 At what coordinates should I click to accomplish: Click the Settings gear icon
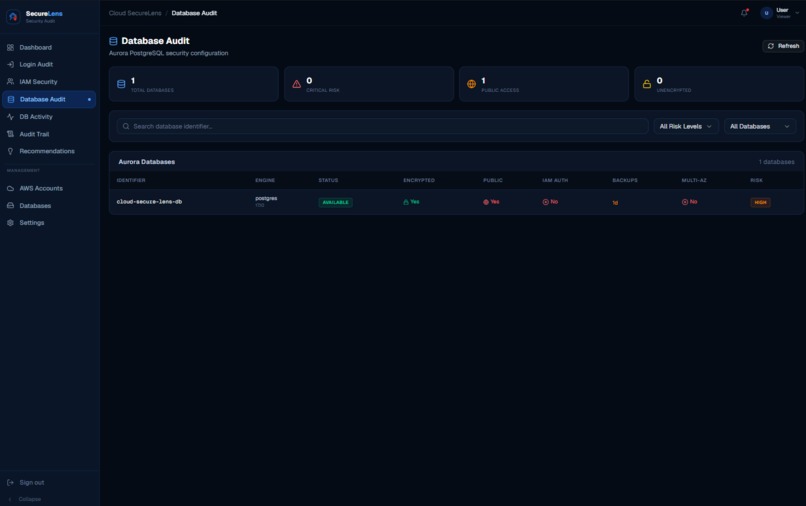(10, 223)
